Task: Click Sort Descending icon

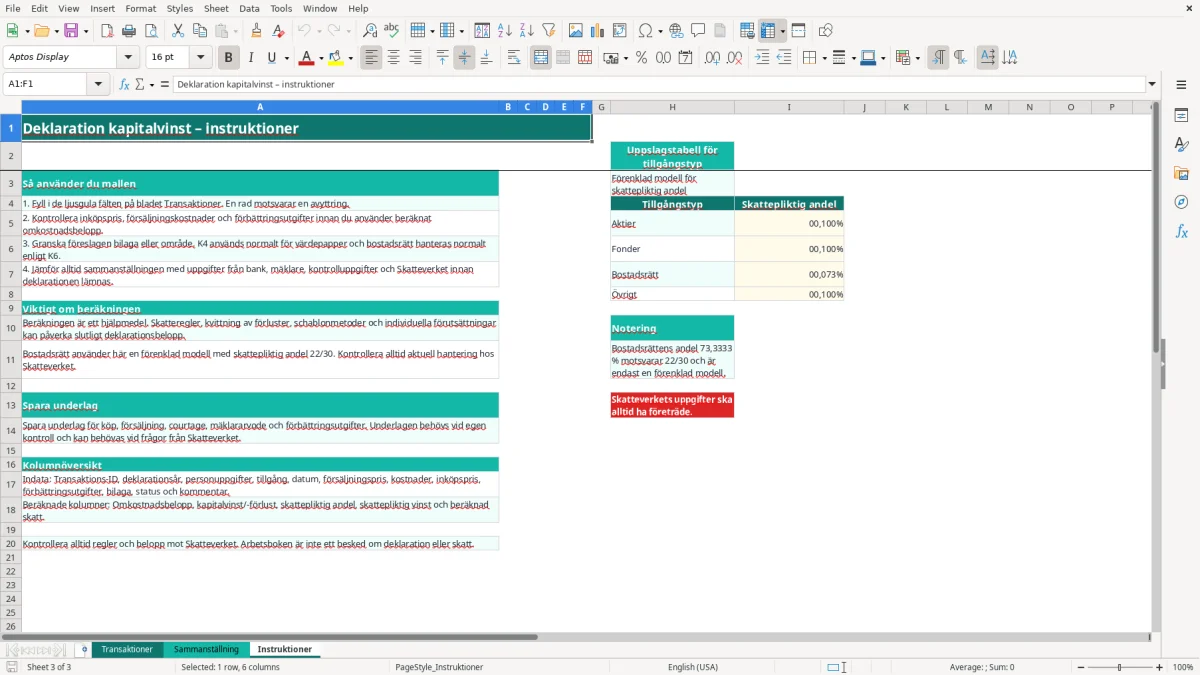Action: click(527, 31)
